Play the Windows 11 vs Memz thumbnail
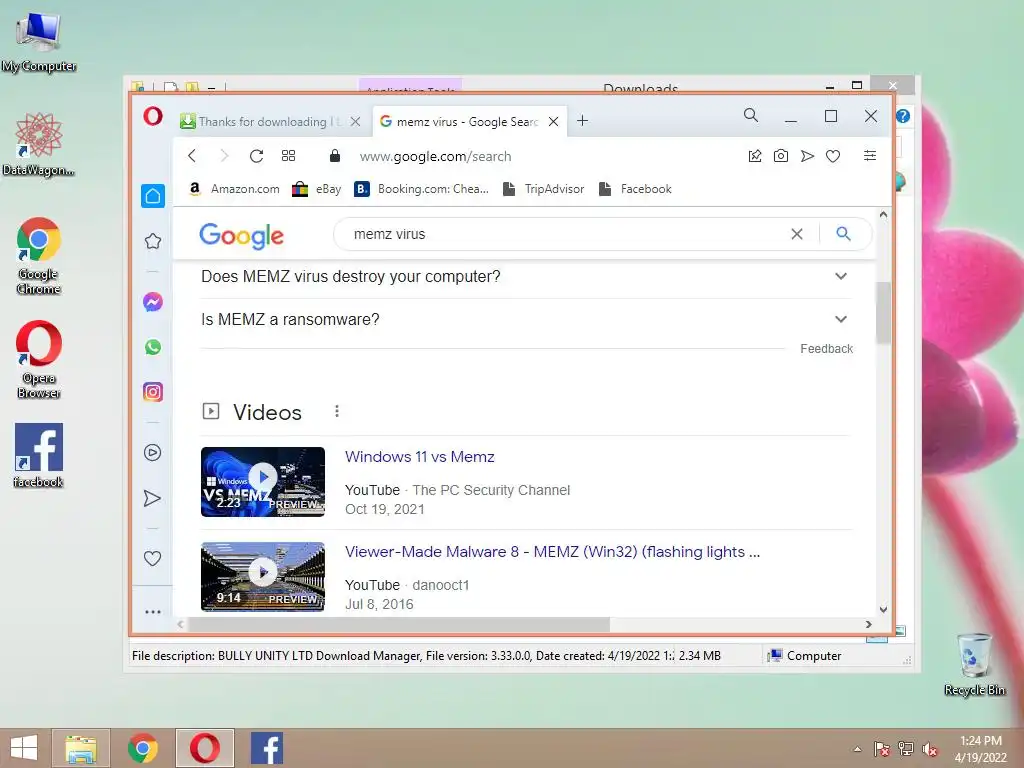 click(263, 482)
